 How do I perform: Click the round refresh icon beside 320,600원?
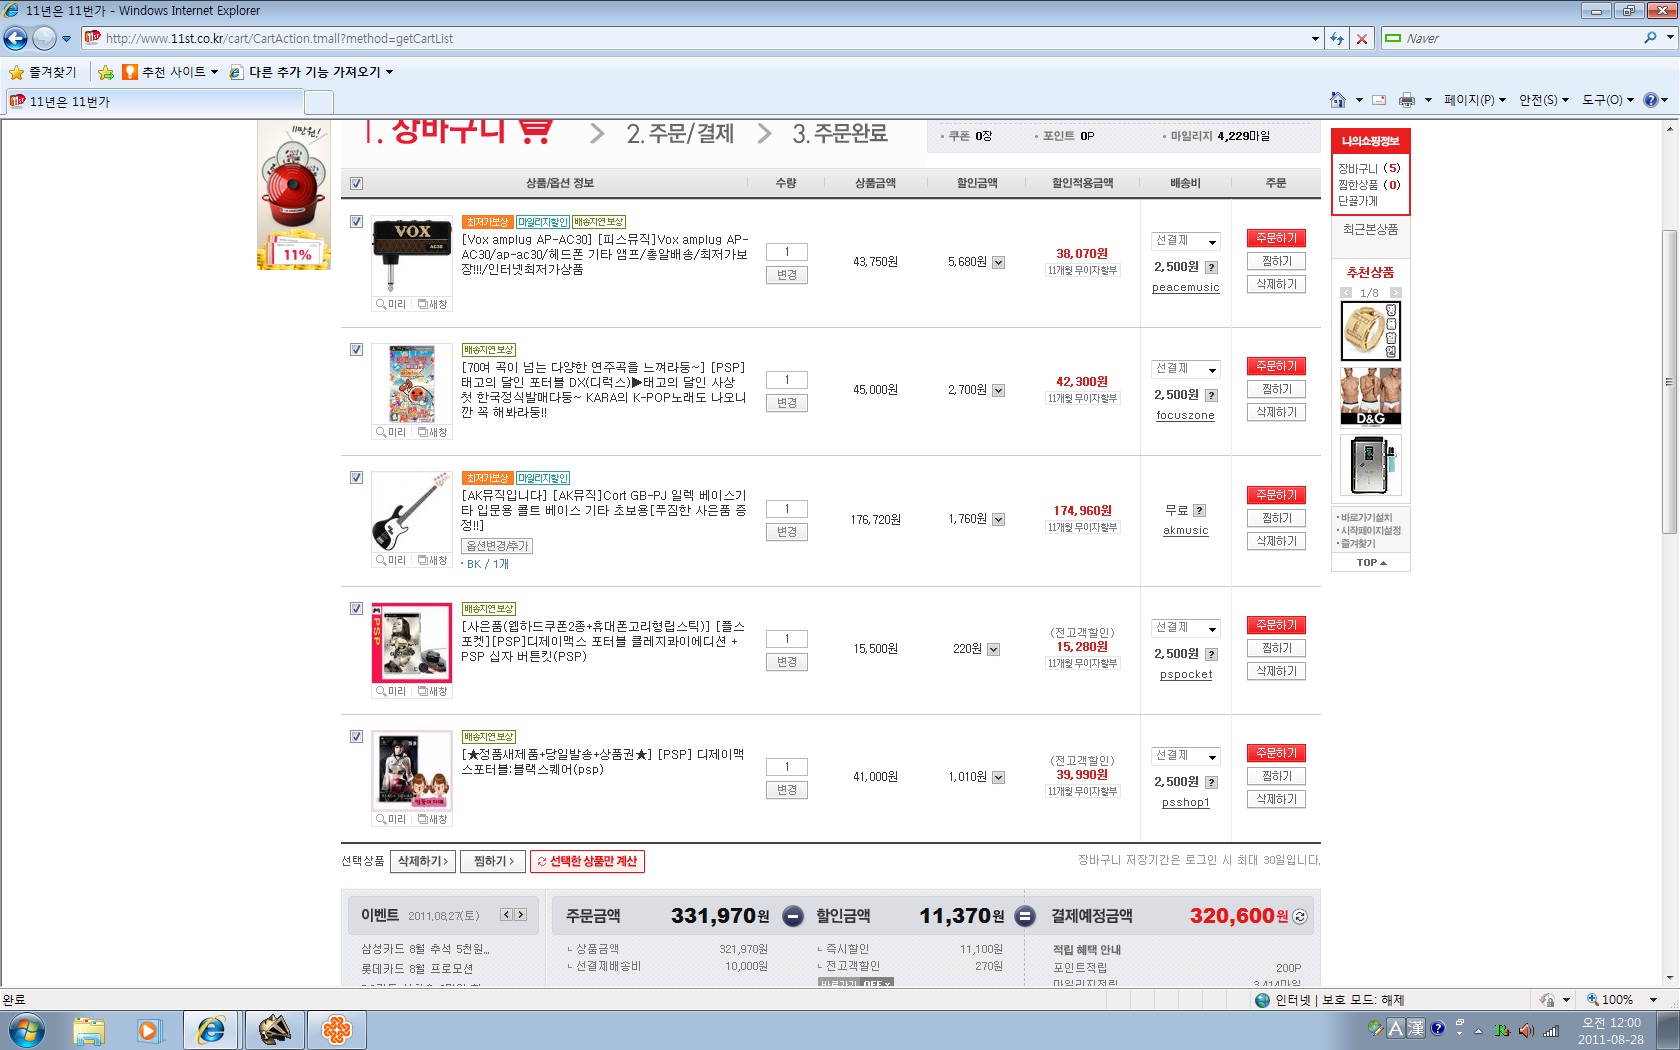point(1300,916)
